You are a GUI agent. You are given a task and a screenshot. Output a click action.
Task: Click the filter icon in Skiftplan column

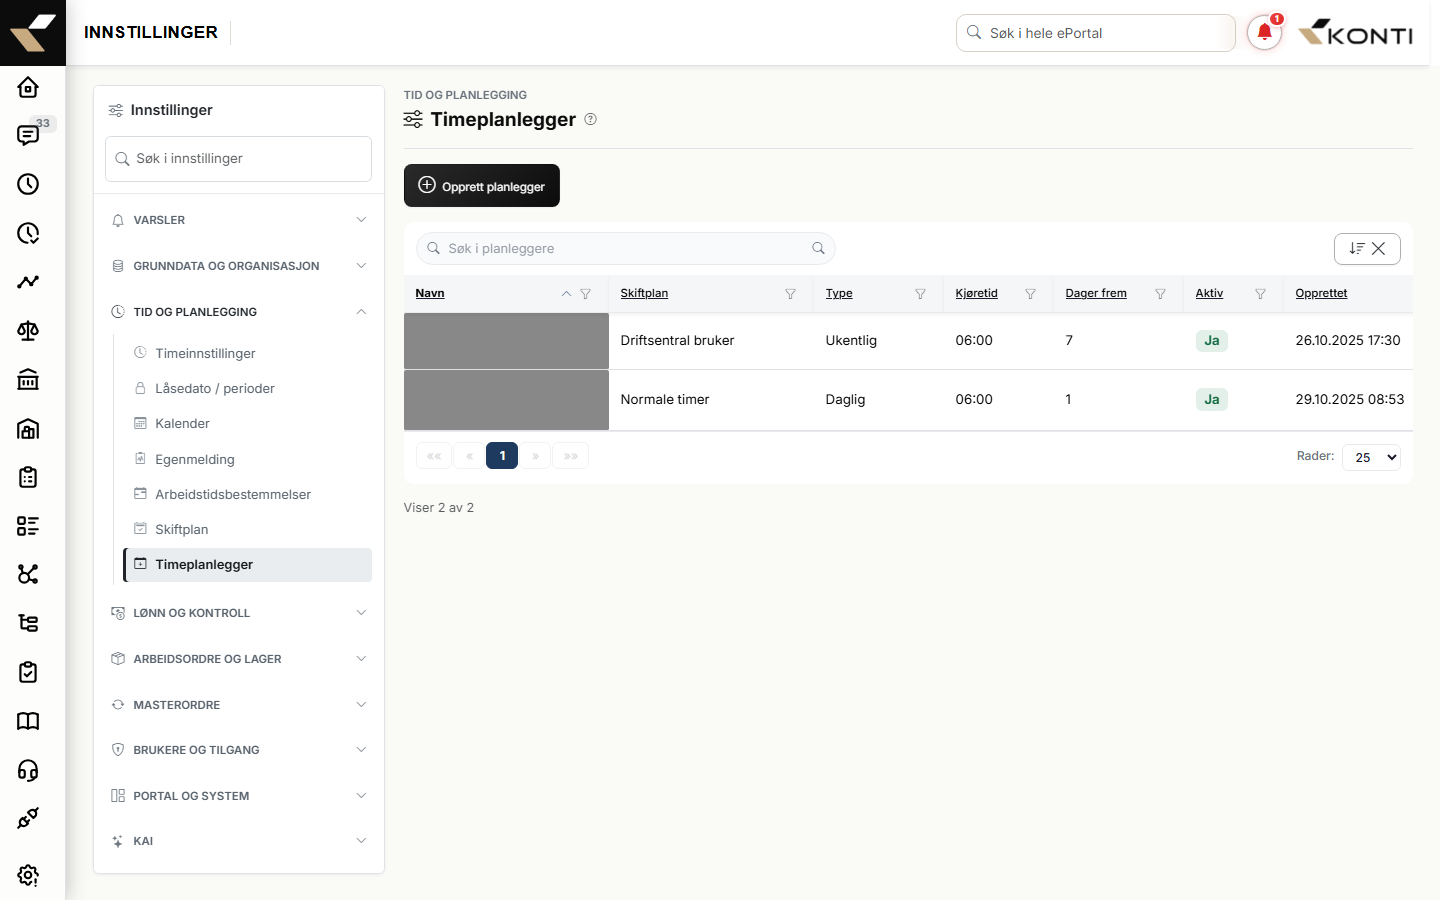pyautogui.click(x=791, y=294)
